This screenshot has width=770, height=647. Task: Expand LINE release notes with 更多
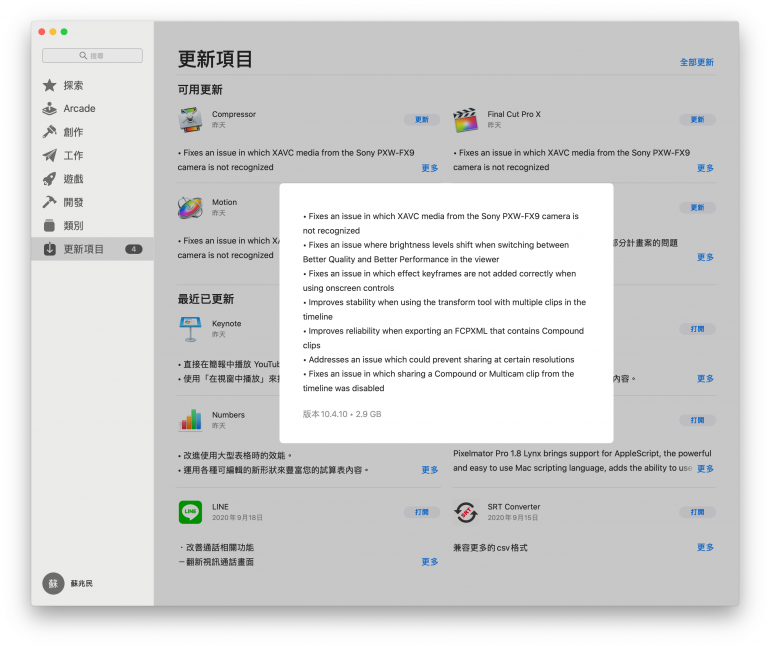(x=430, y=562)
